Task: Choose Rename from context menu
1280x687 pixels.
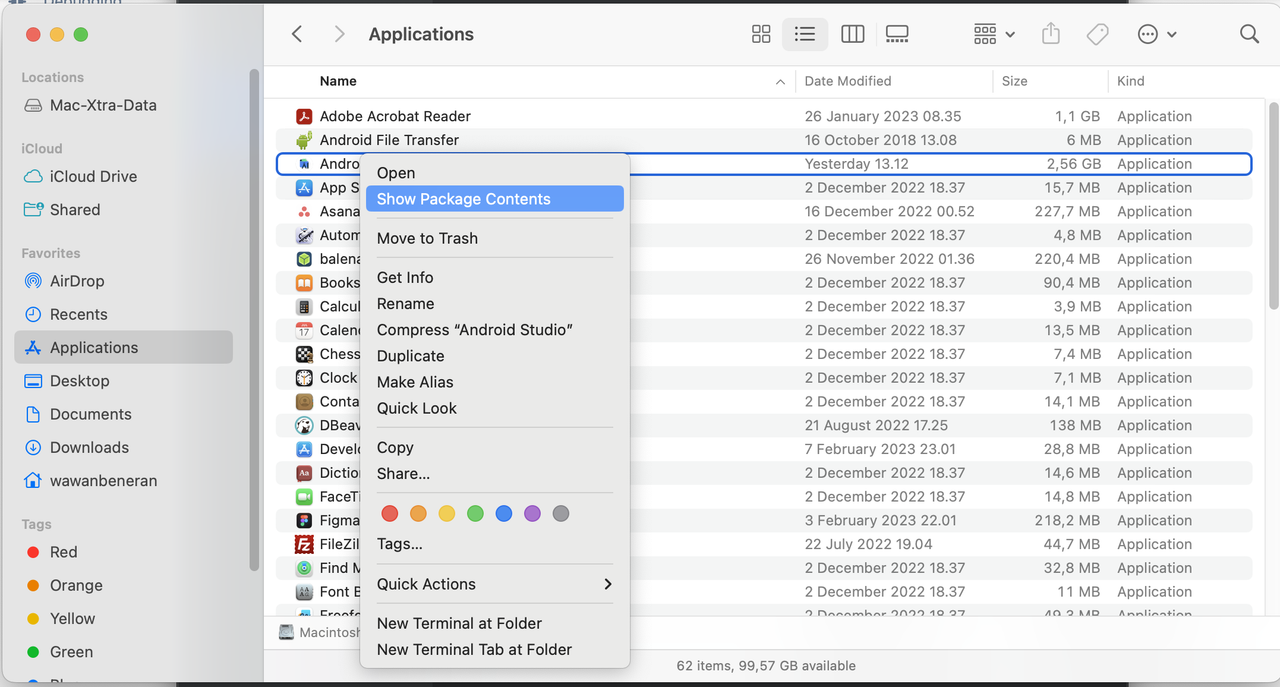Action: coord(494,303)
